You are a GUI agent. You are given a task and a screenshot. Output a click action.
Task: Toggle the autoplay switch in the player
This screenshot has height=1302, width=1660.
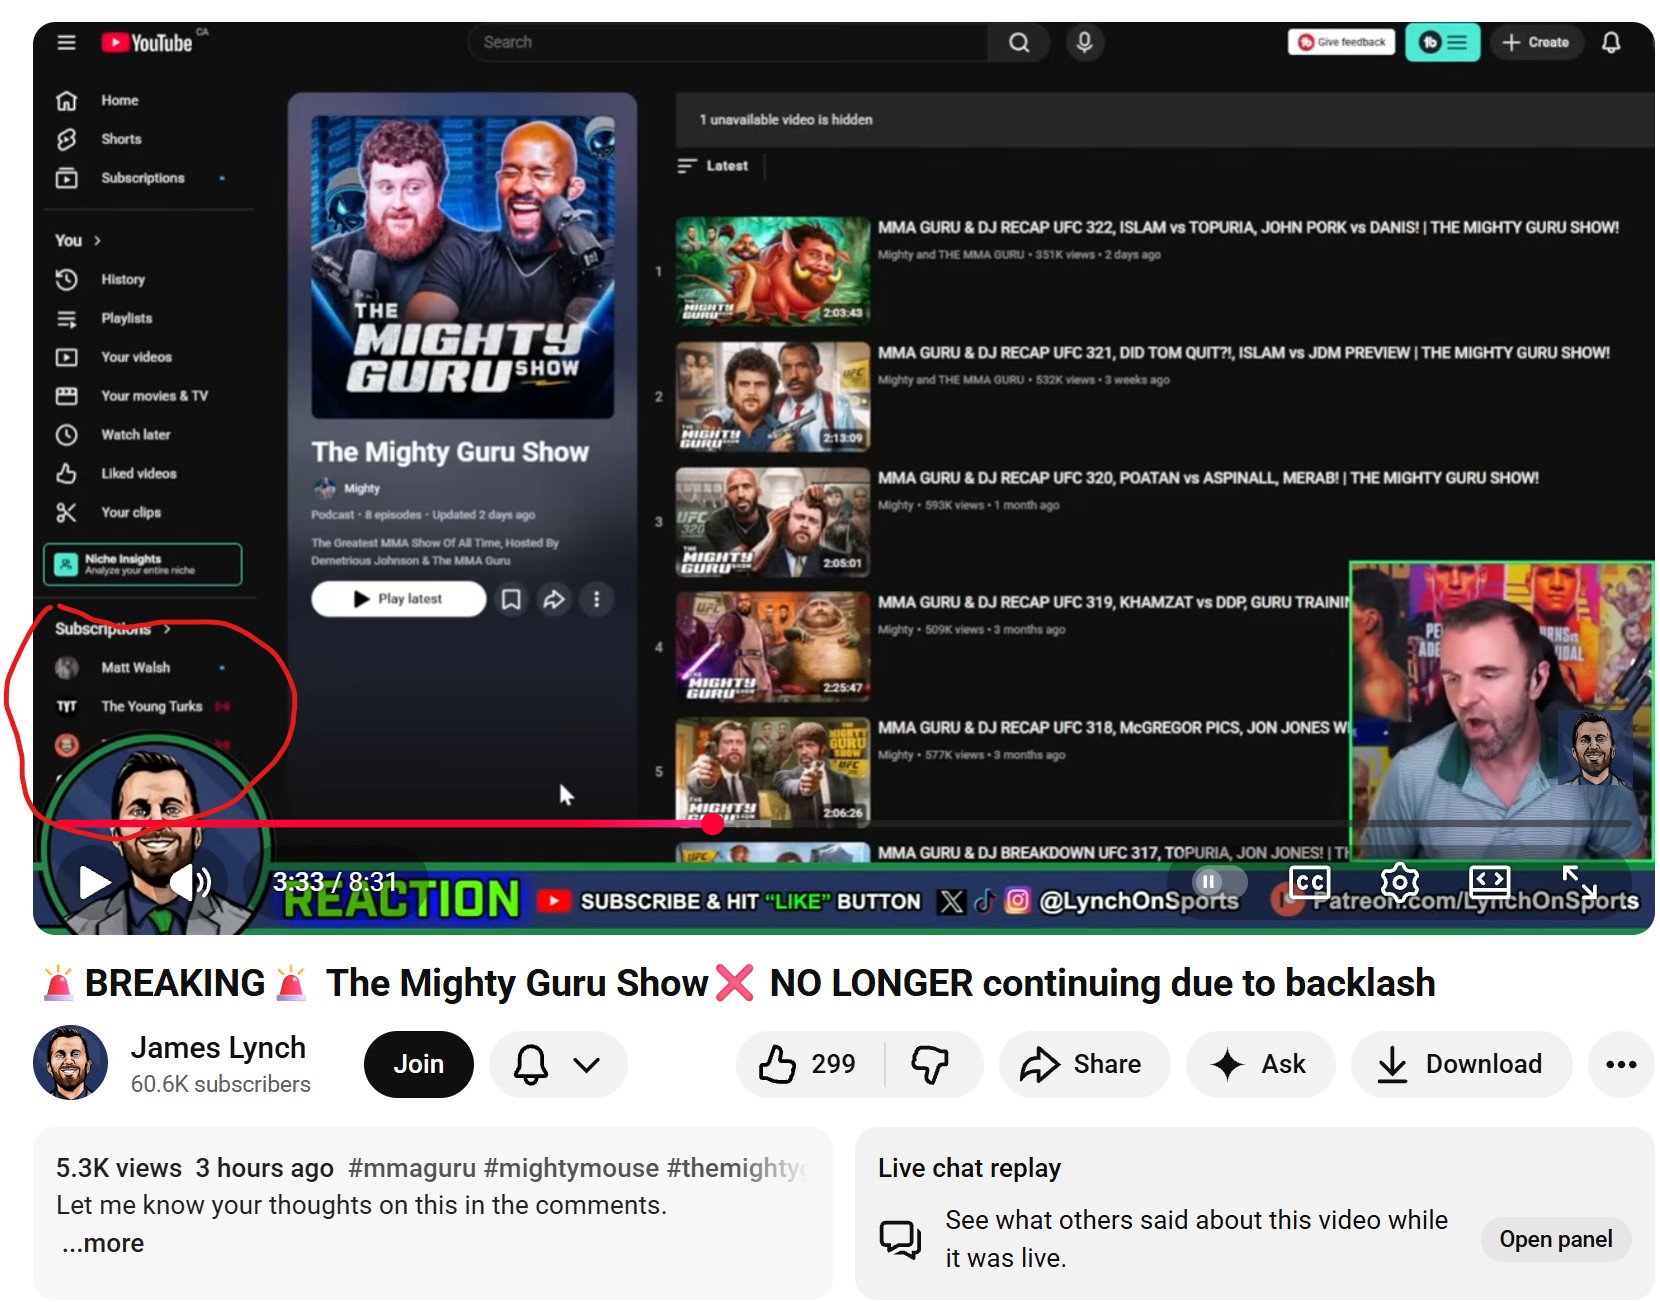[1219, 881]
